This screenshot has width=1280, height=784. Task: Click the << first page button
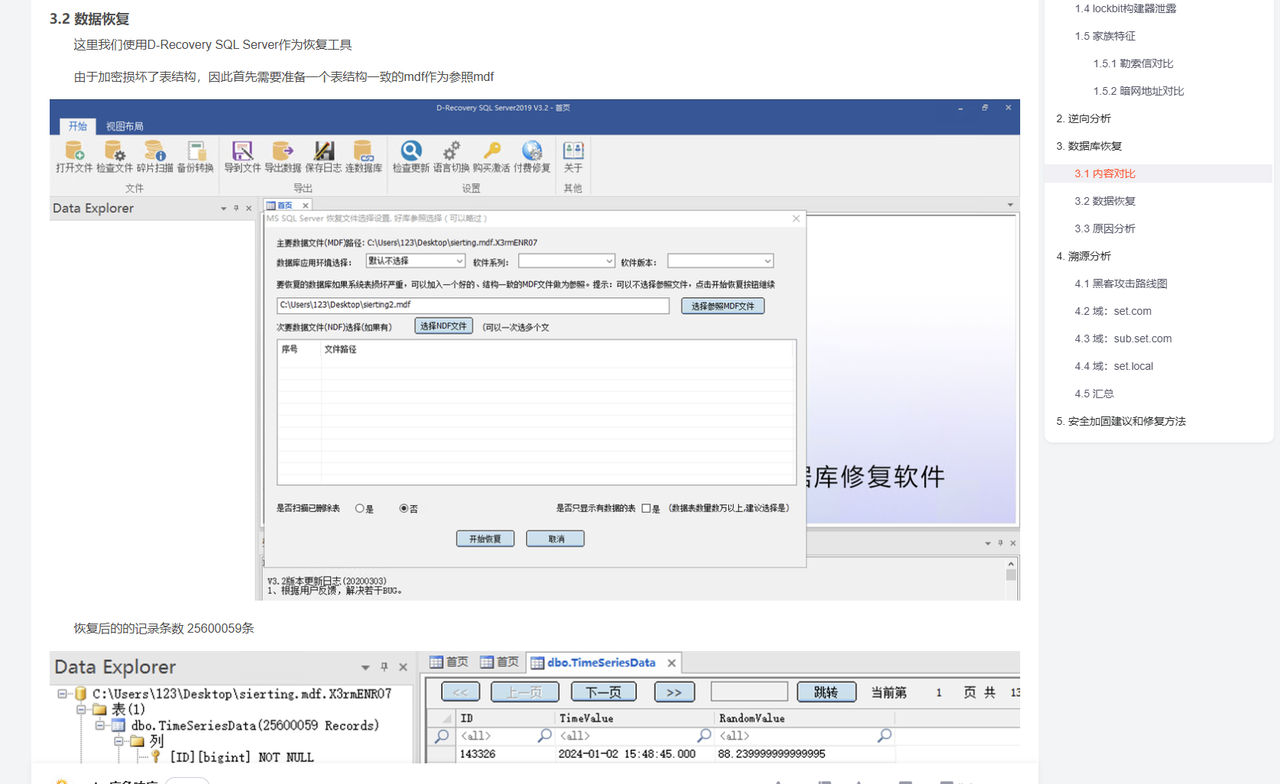[460, 692]
